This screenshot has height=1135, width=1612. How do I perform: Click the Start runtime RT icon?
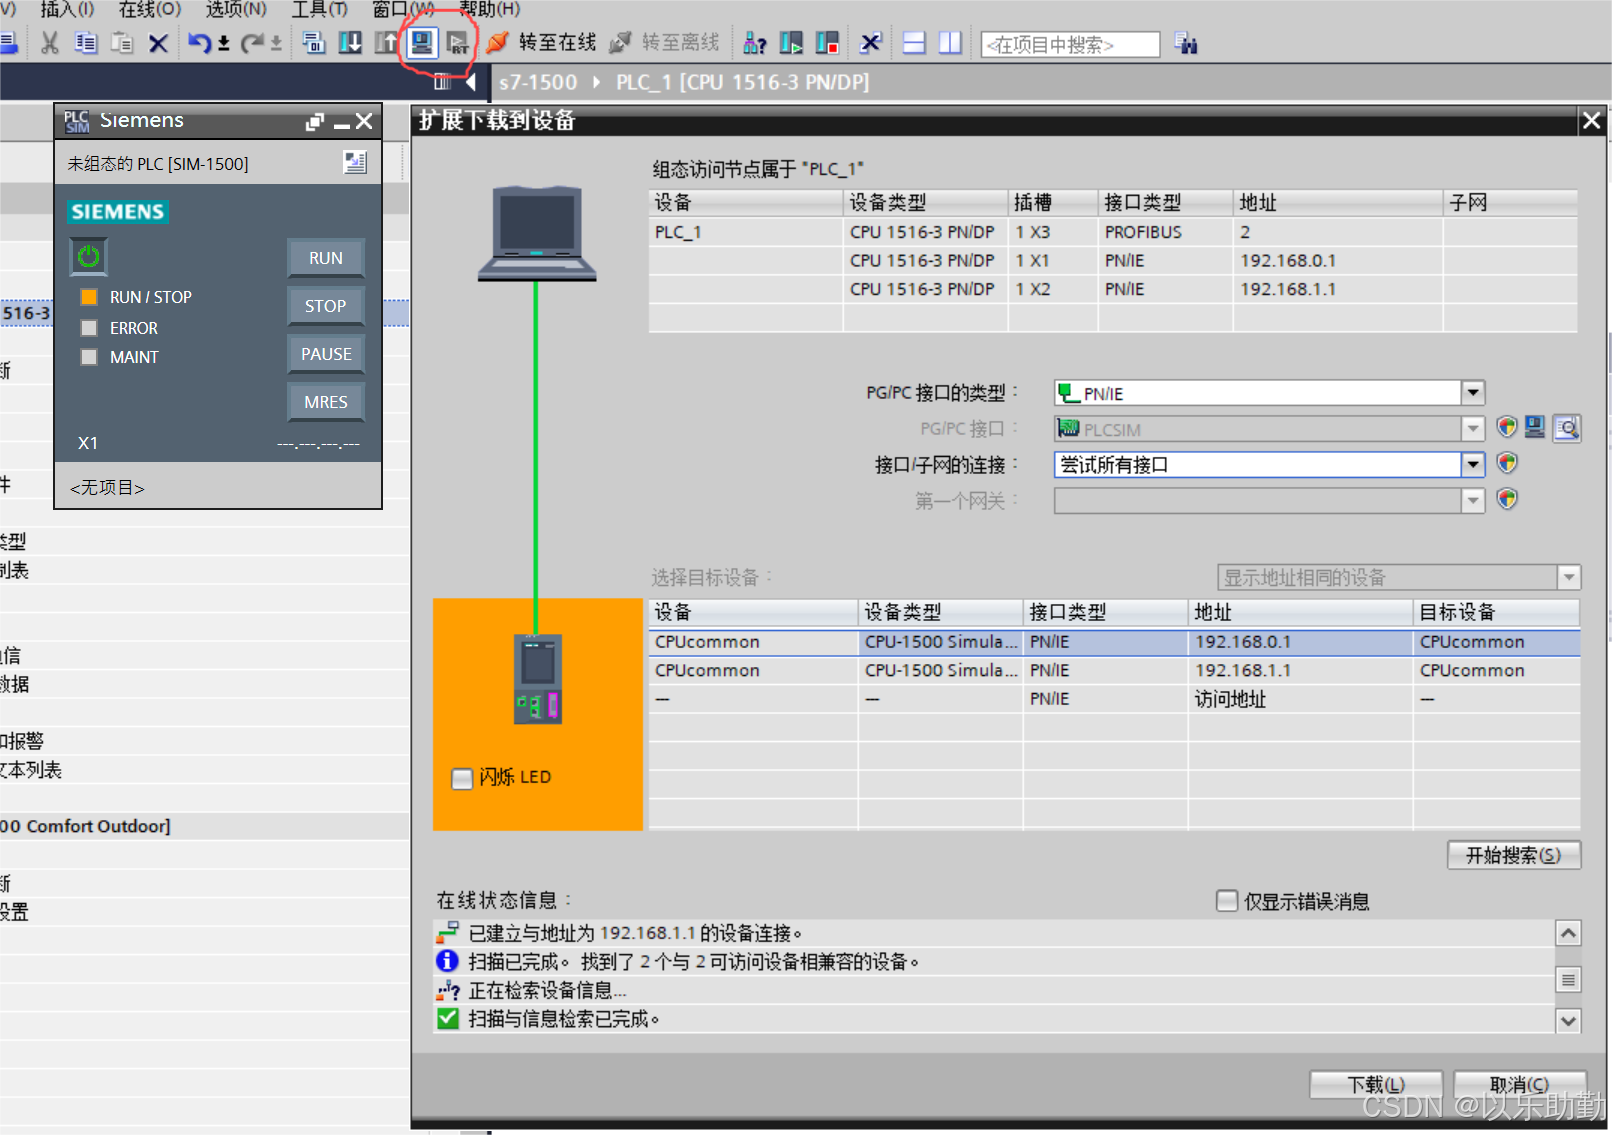[457, 43]
